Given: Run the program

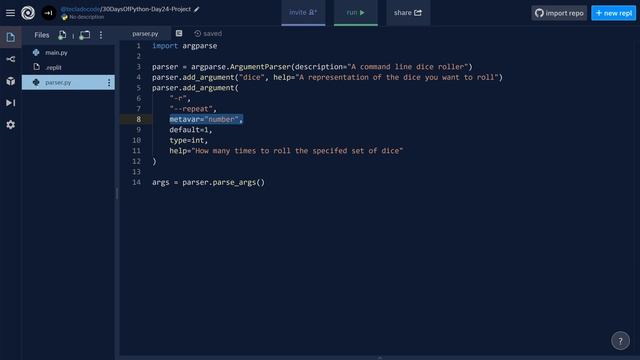Looking at the screenshot, I should coord(356,13).
